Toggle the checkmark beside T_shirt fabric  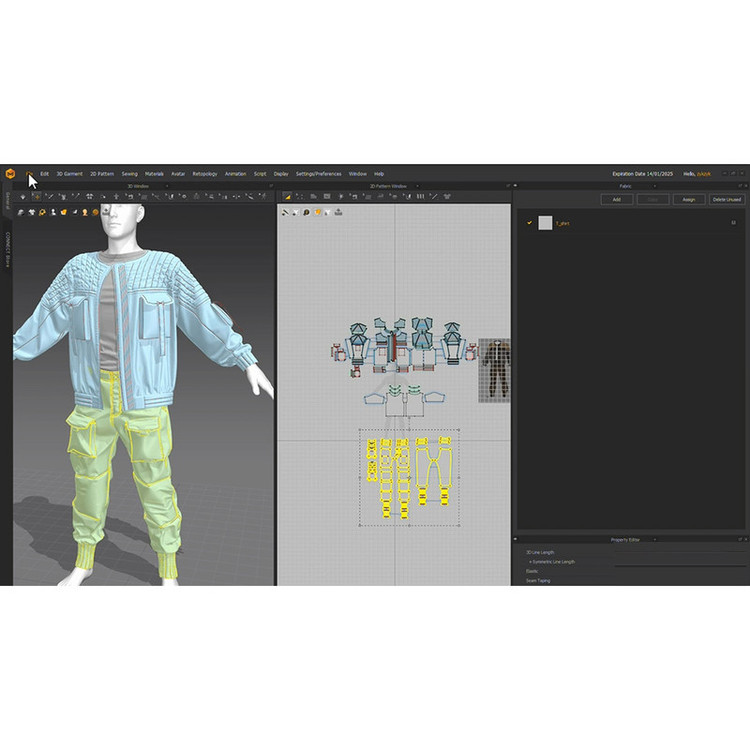click(x=530, y=223)
